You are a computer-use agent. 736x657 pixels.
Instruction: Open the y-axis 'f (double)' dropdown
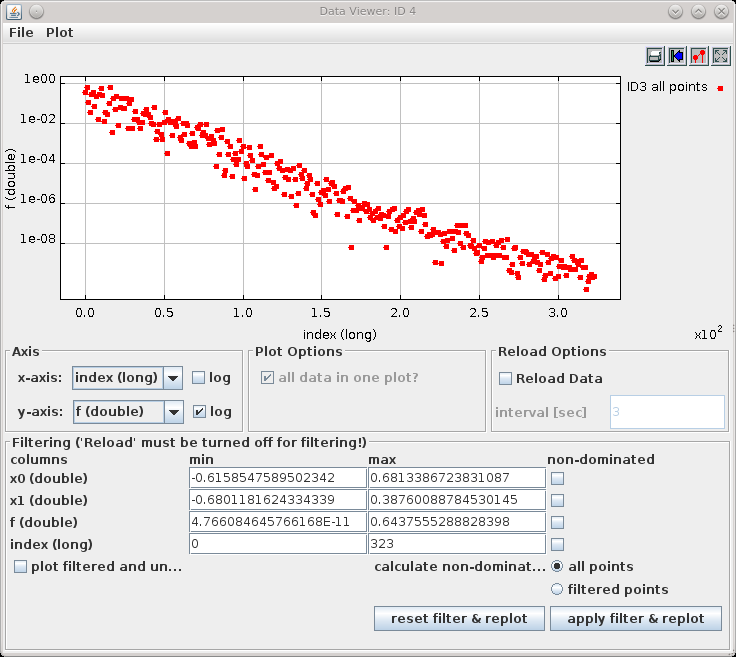pyautogui.click(x=128, y=412)
